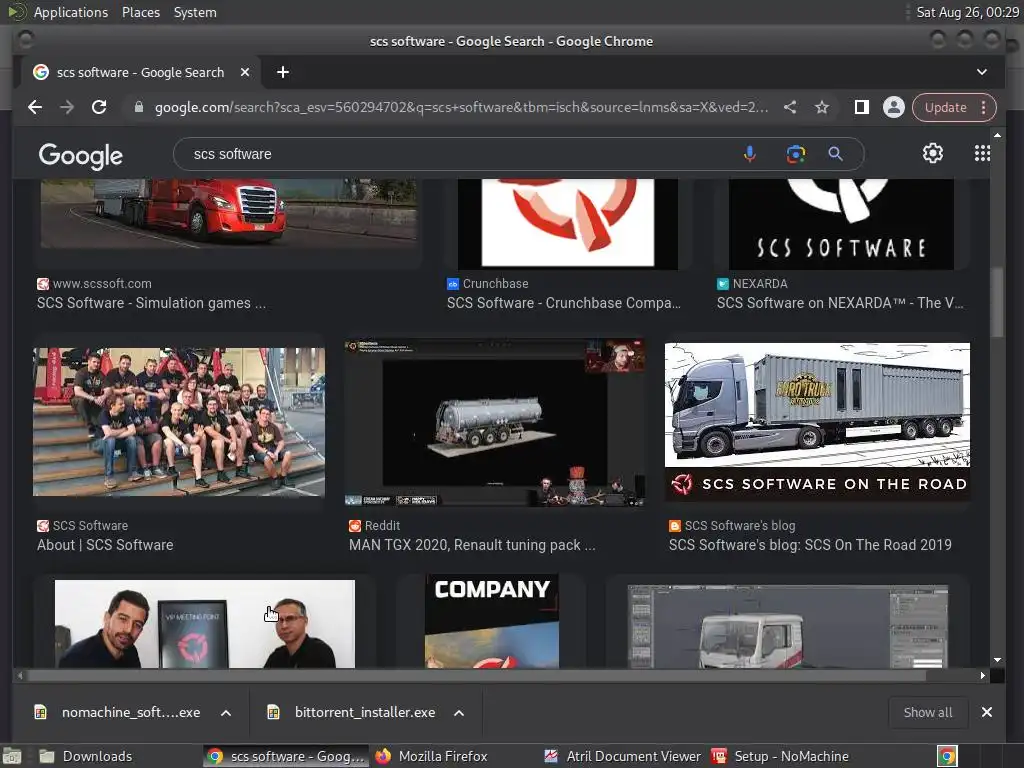
Task: Open the red truck image result
Action: (229, 214)
